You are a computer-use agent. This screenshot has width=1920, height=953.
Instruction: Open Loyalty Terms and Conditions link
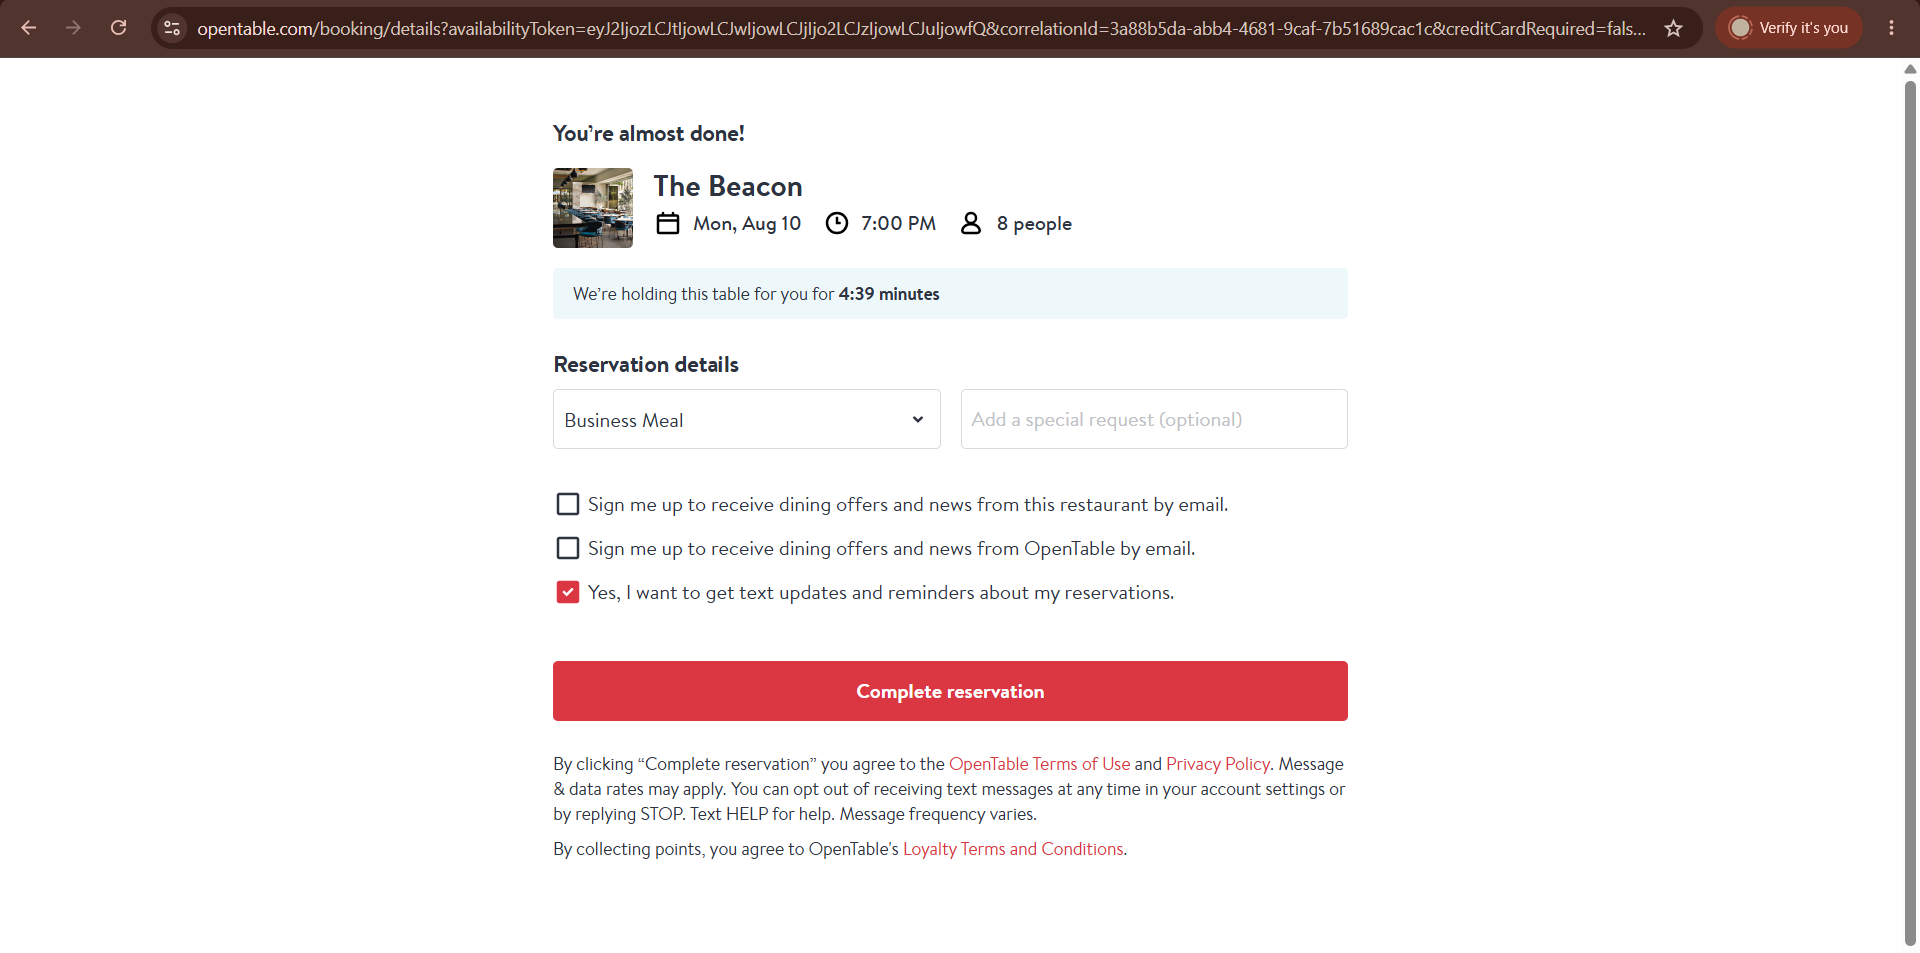pyautogui.click(x=1013, y=849)
